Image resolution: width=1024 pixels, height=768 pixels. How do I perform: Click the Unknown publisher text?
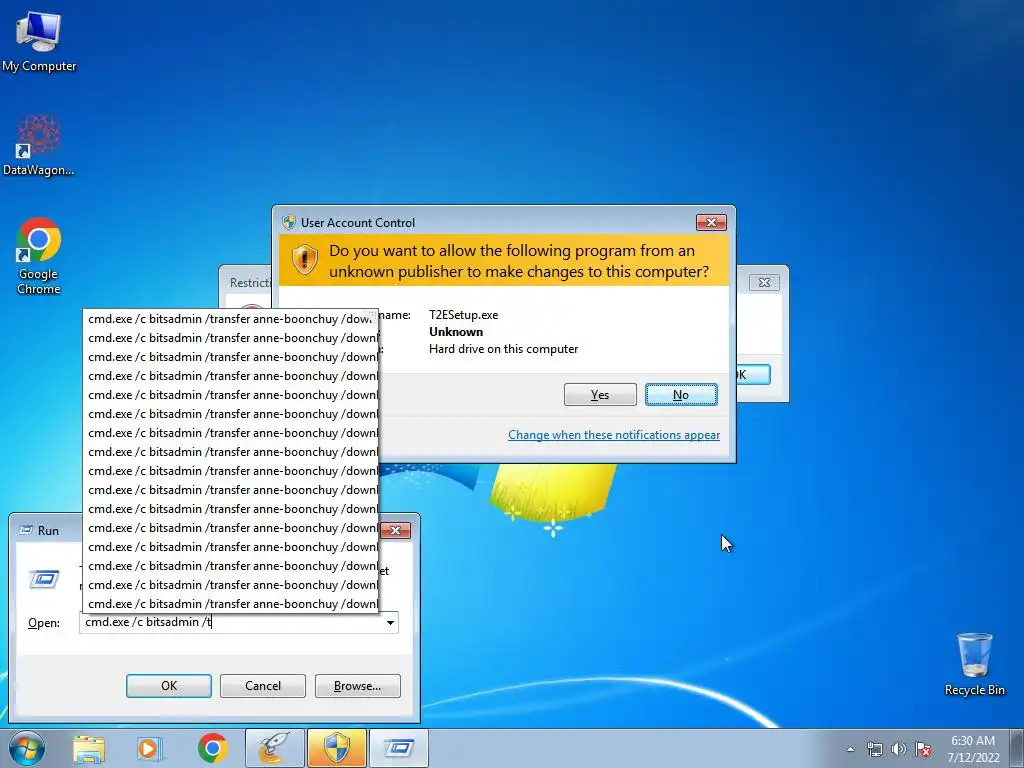point(456,332)
